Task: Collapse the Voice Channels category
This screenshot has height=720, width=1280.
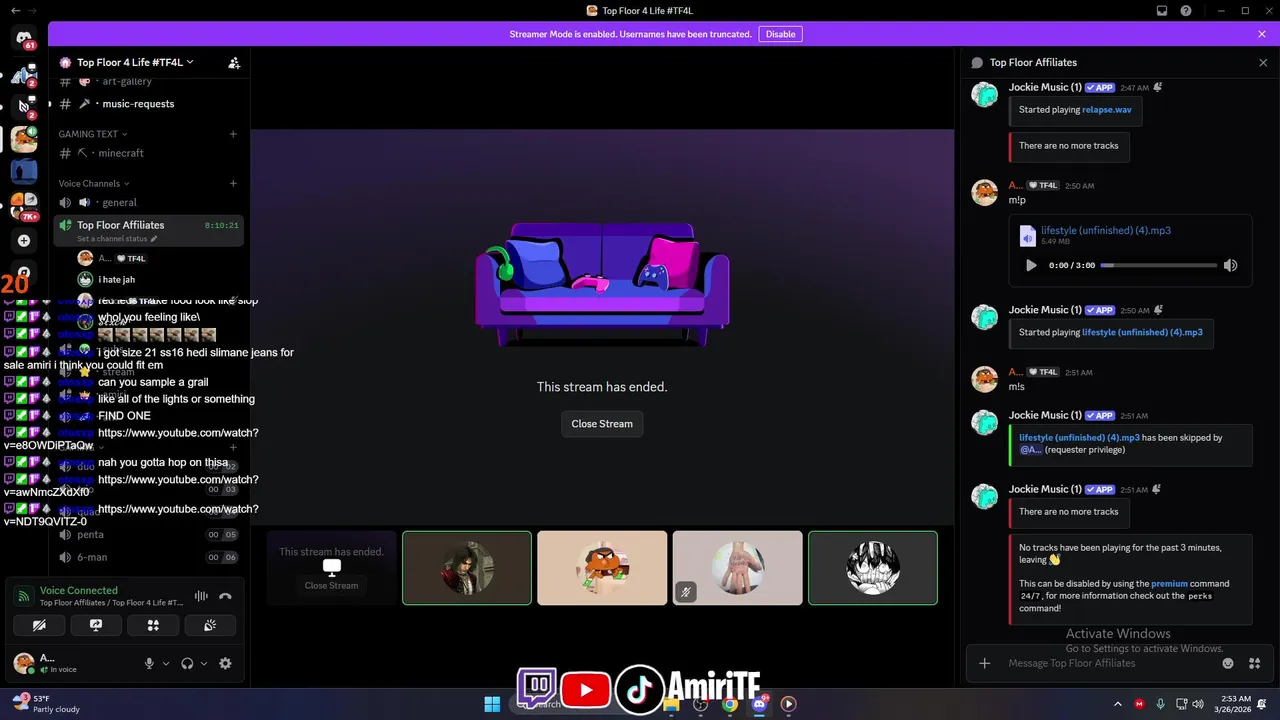Action: click(93, 184)
